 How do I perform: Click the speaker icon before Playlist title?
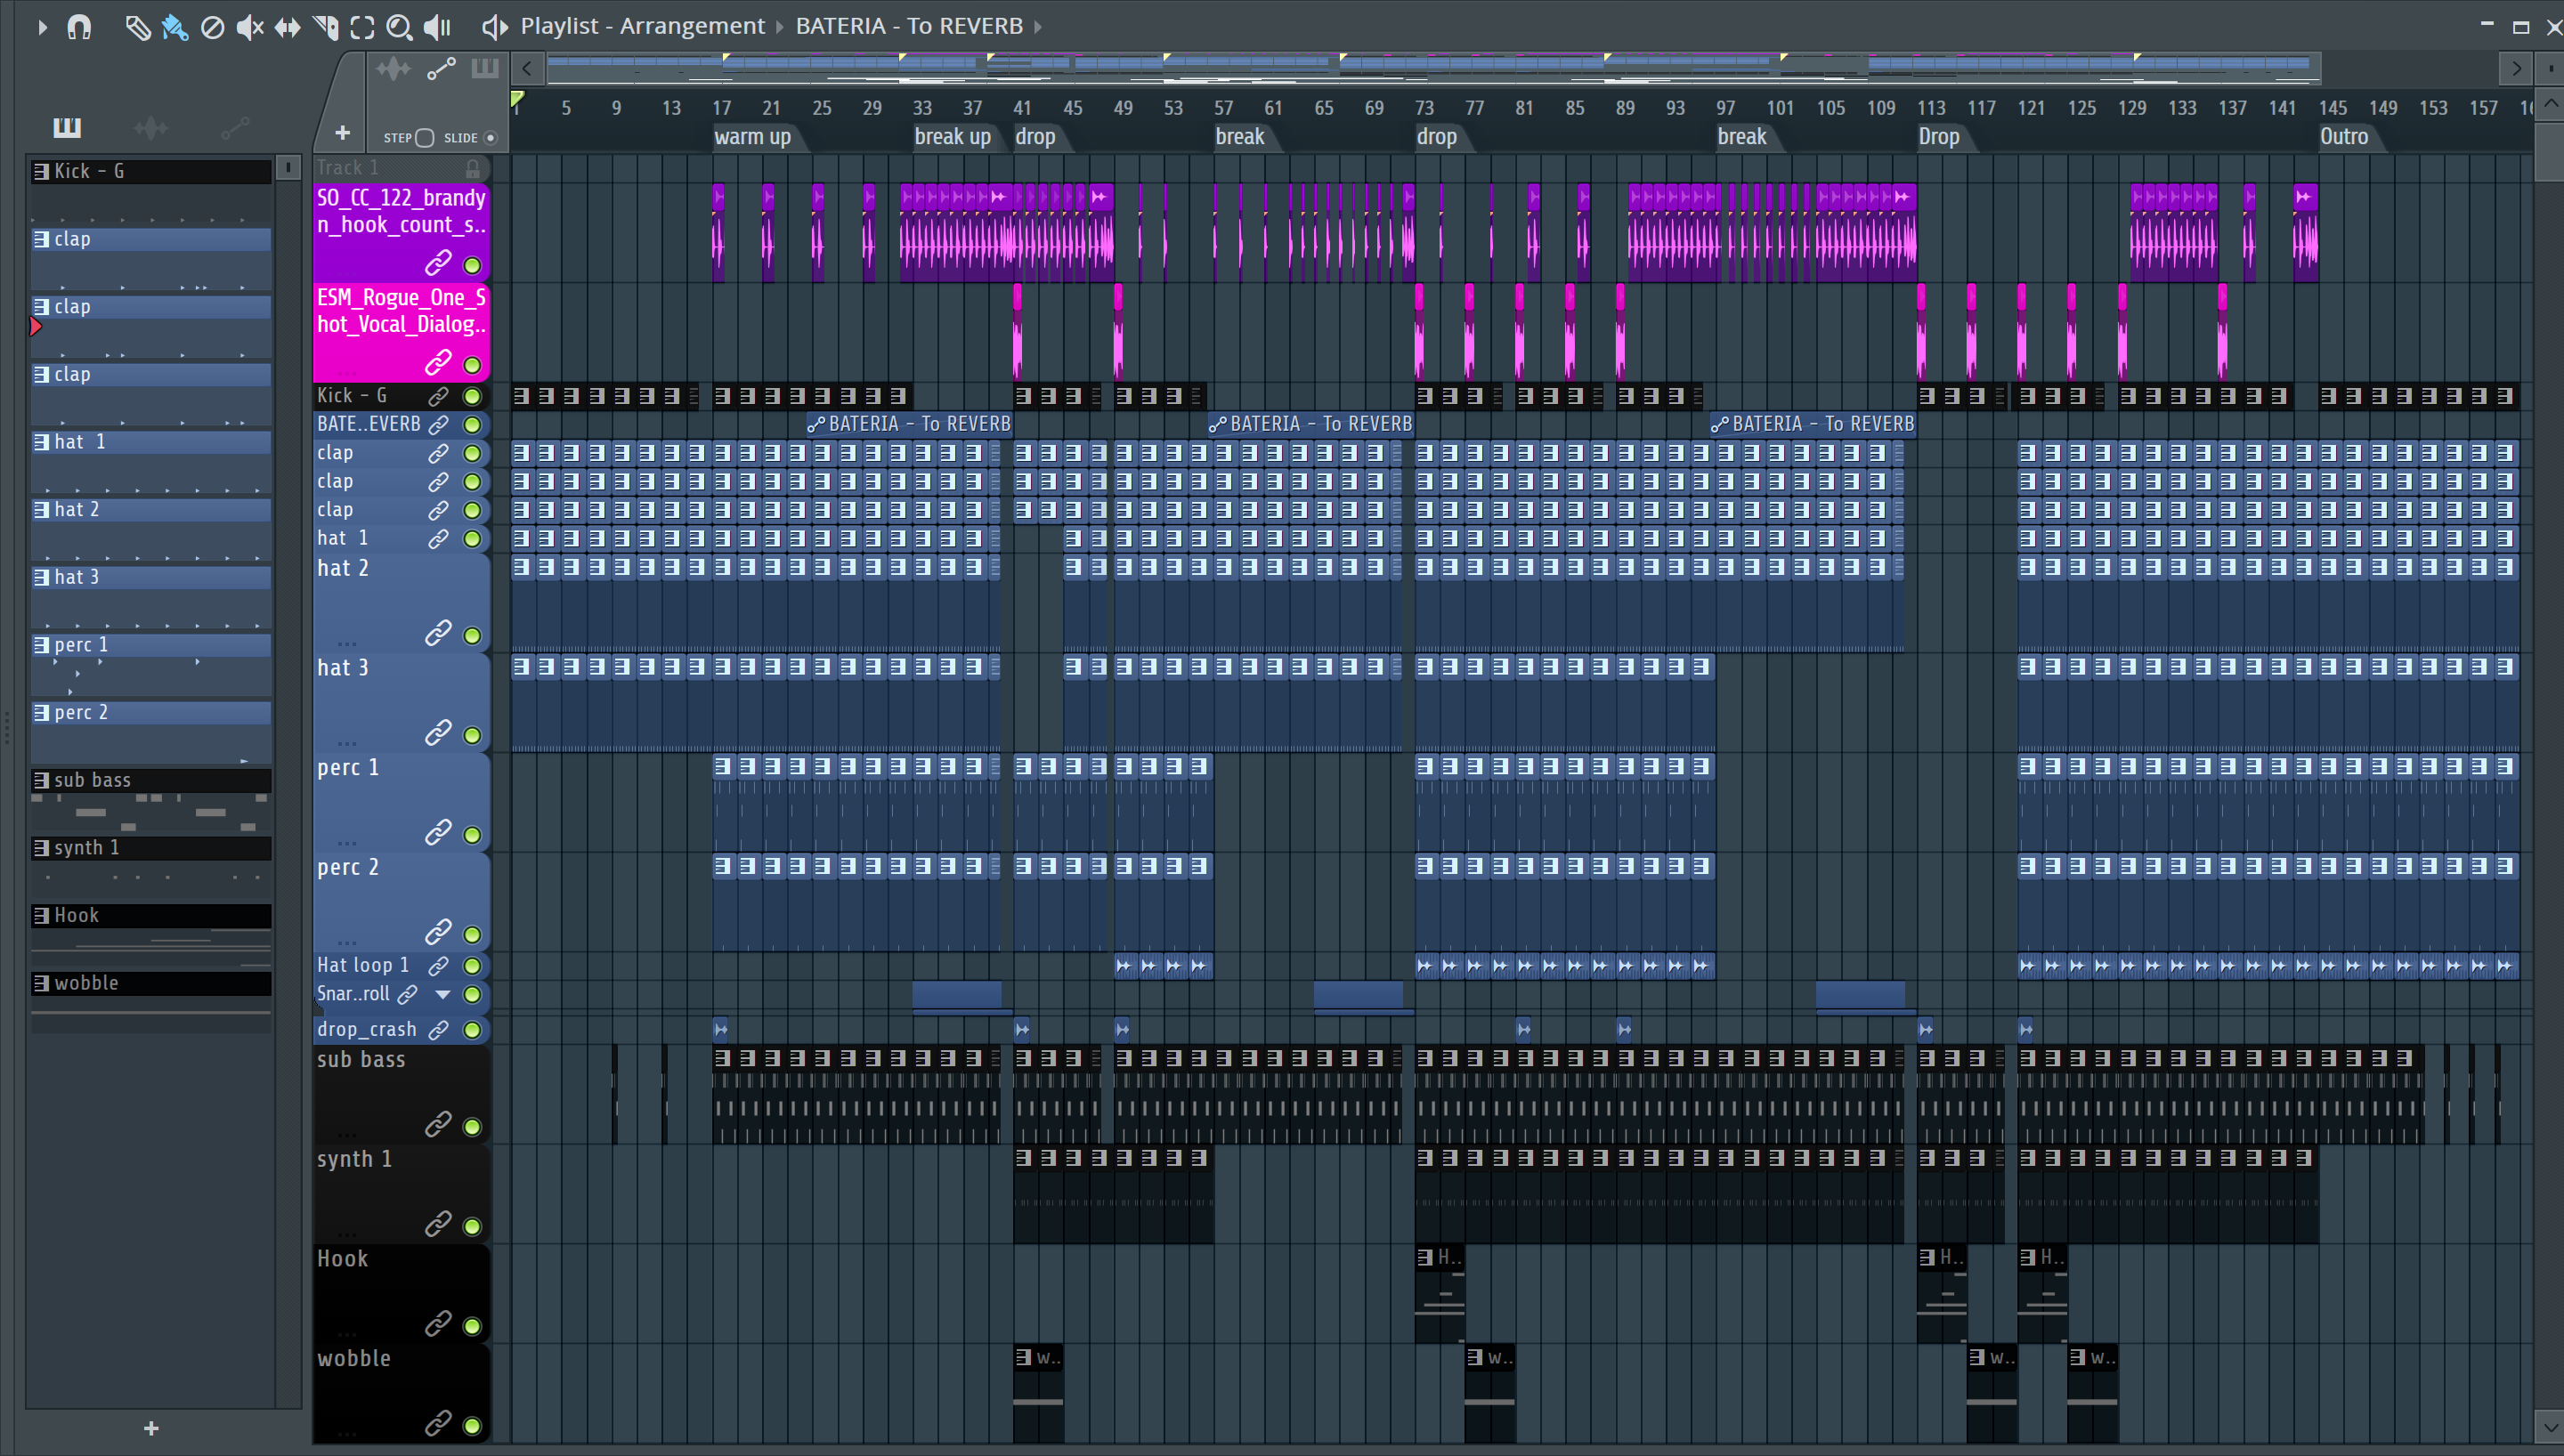495,27
